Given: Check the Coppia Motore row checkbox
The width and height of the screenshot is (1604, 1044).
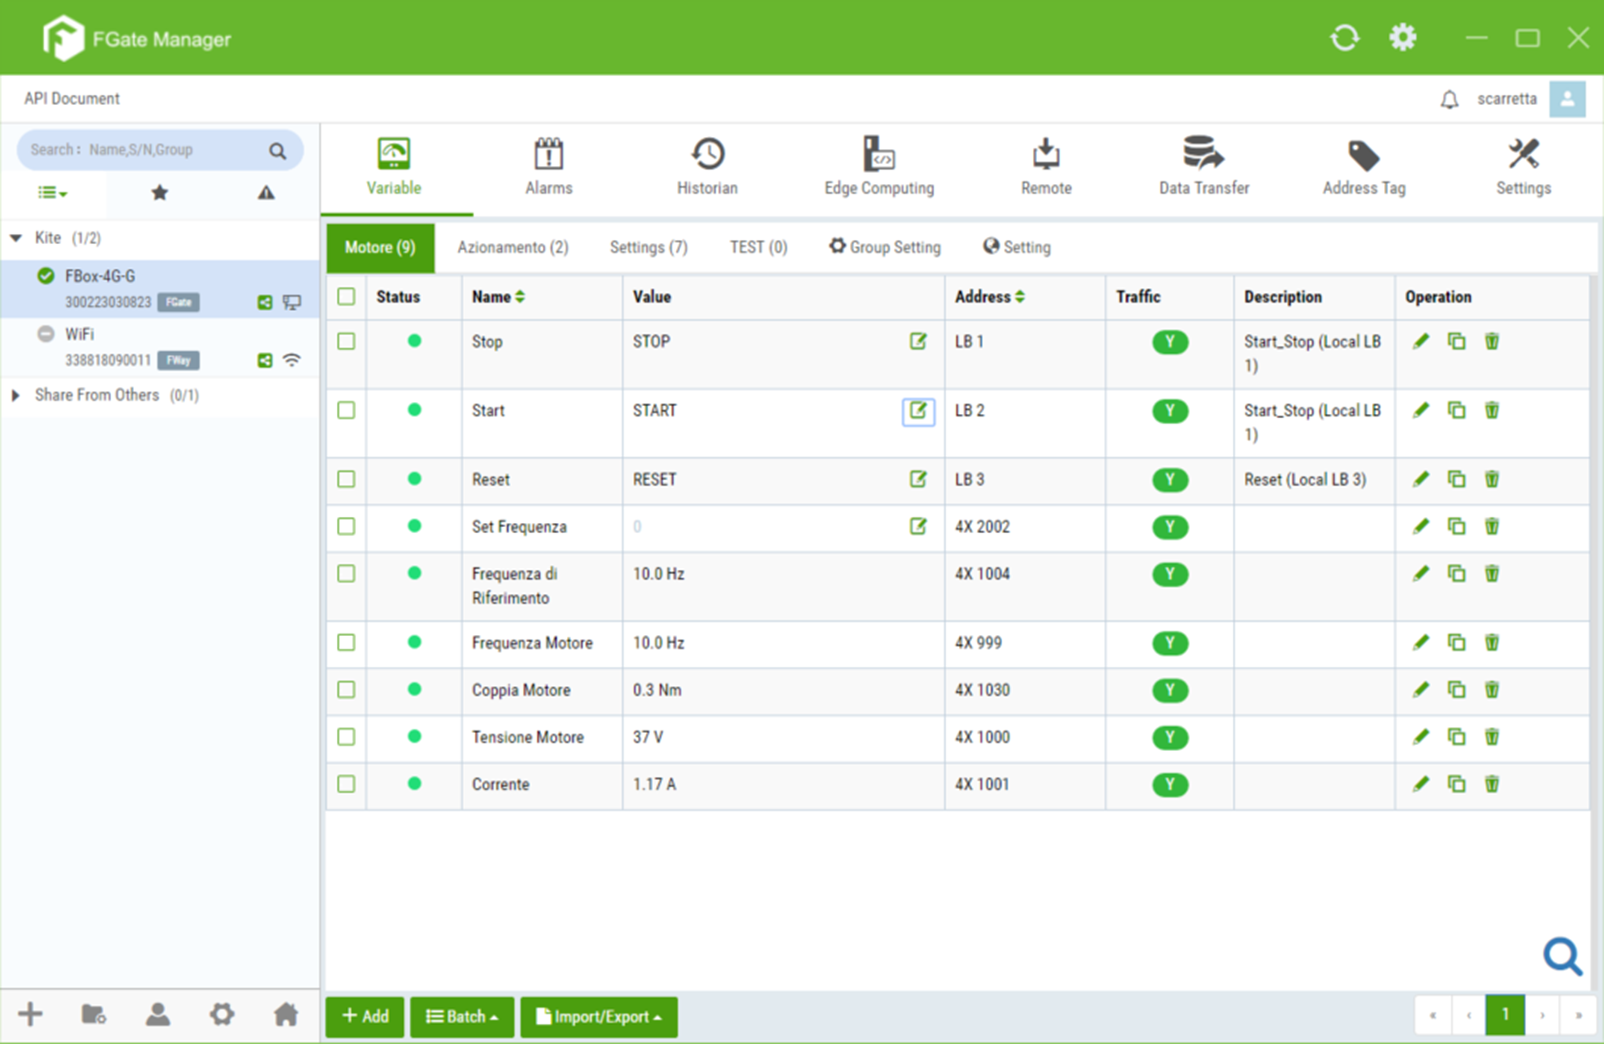Looking at the screenshot, I should click(346, 689).
